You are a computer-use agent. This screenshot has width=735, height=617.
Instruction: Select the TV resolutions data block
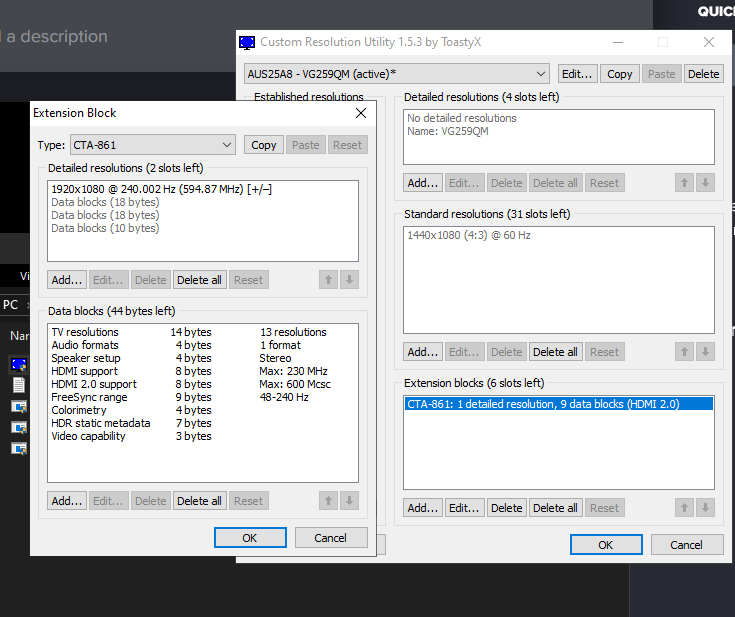coord(85,332)
